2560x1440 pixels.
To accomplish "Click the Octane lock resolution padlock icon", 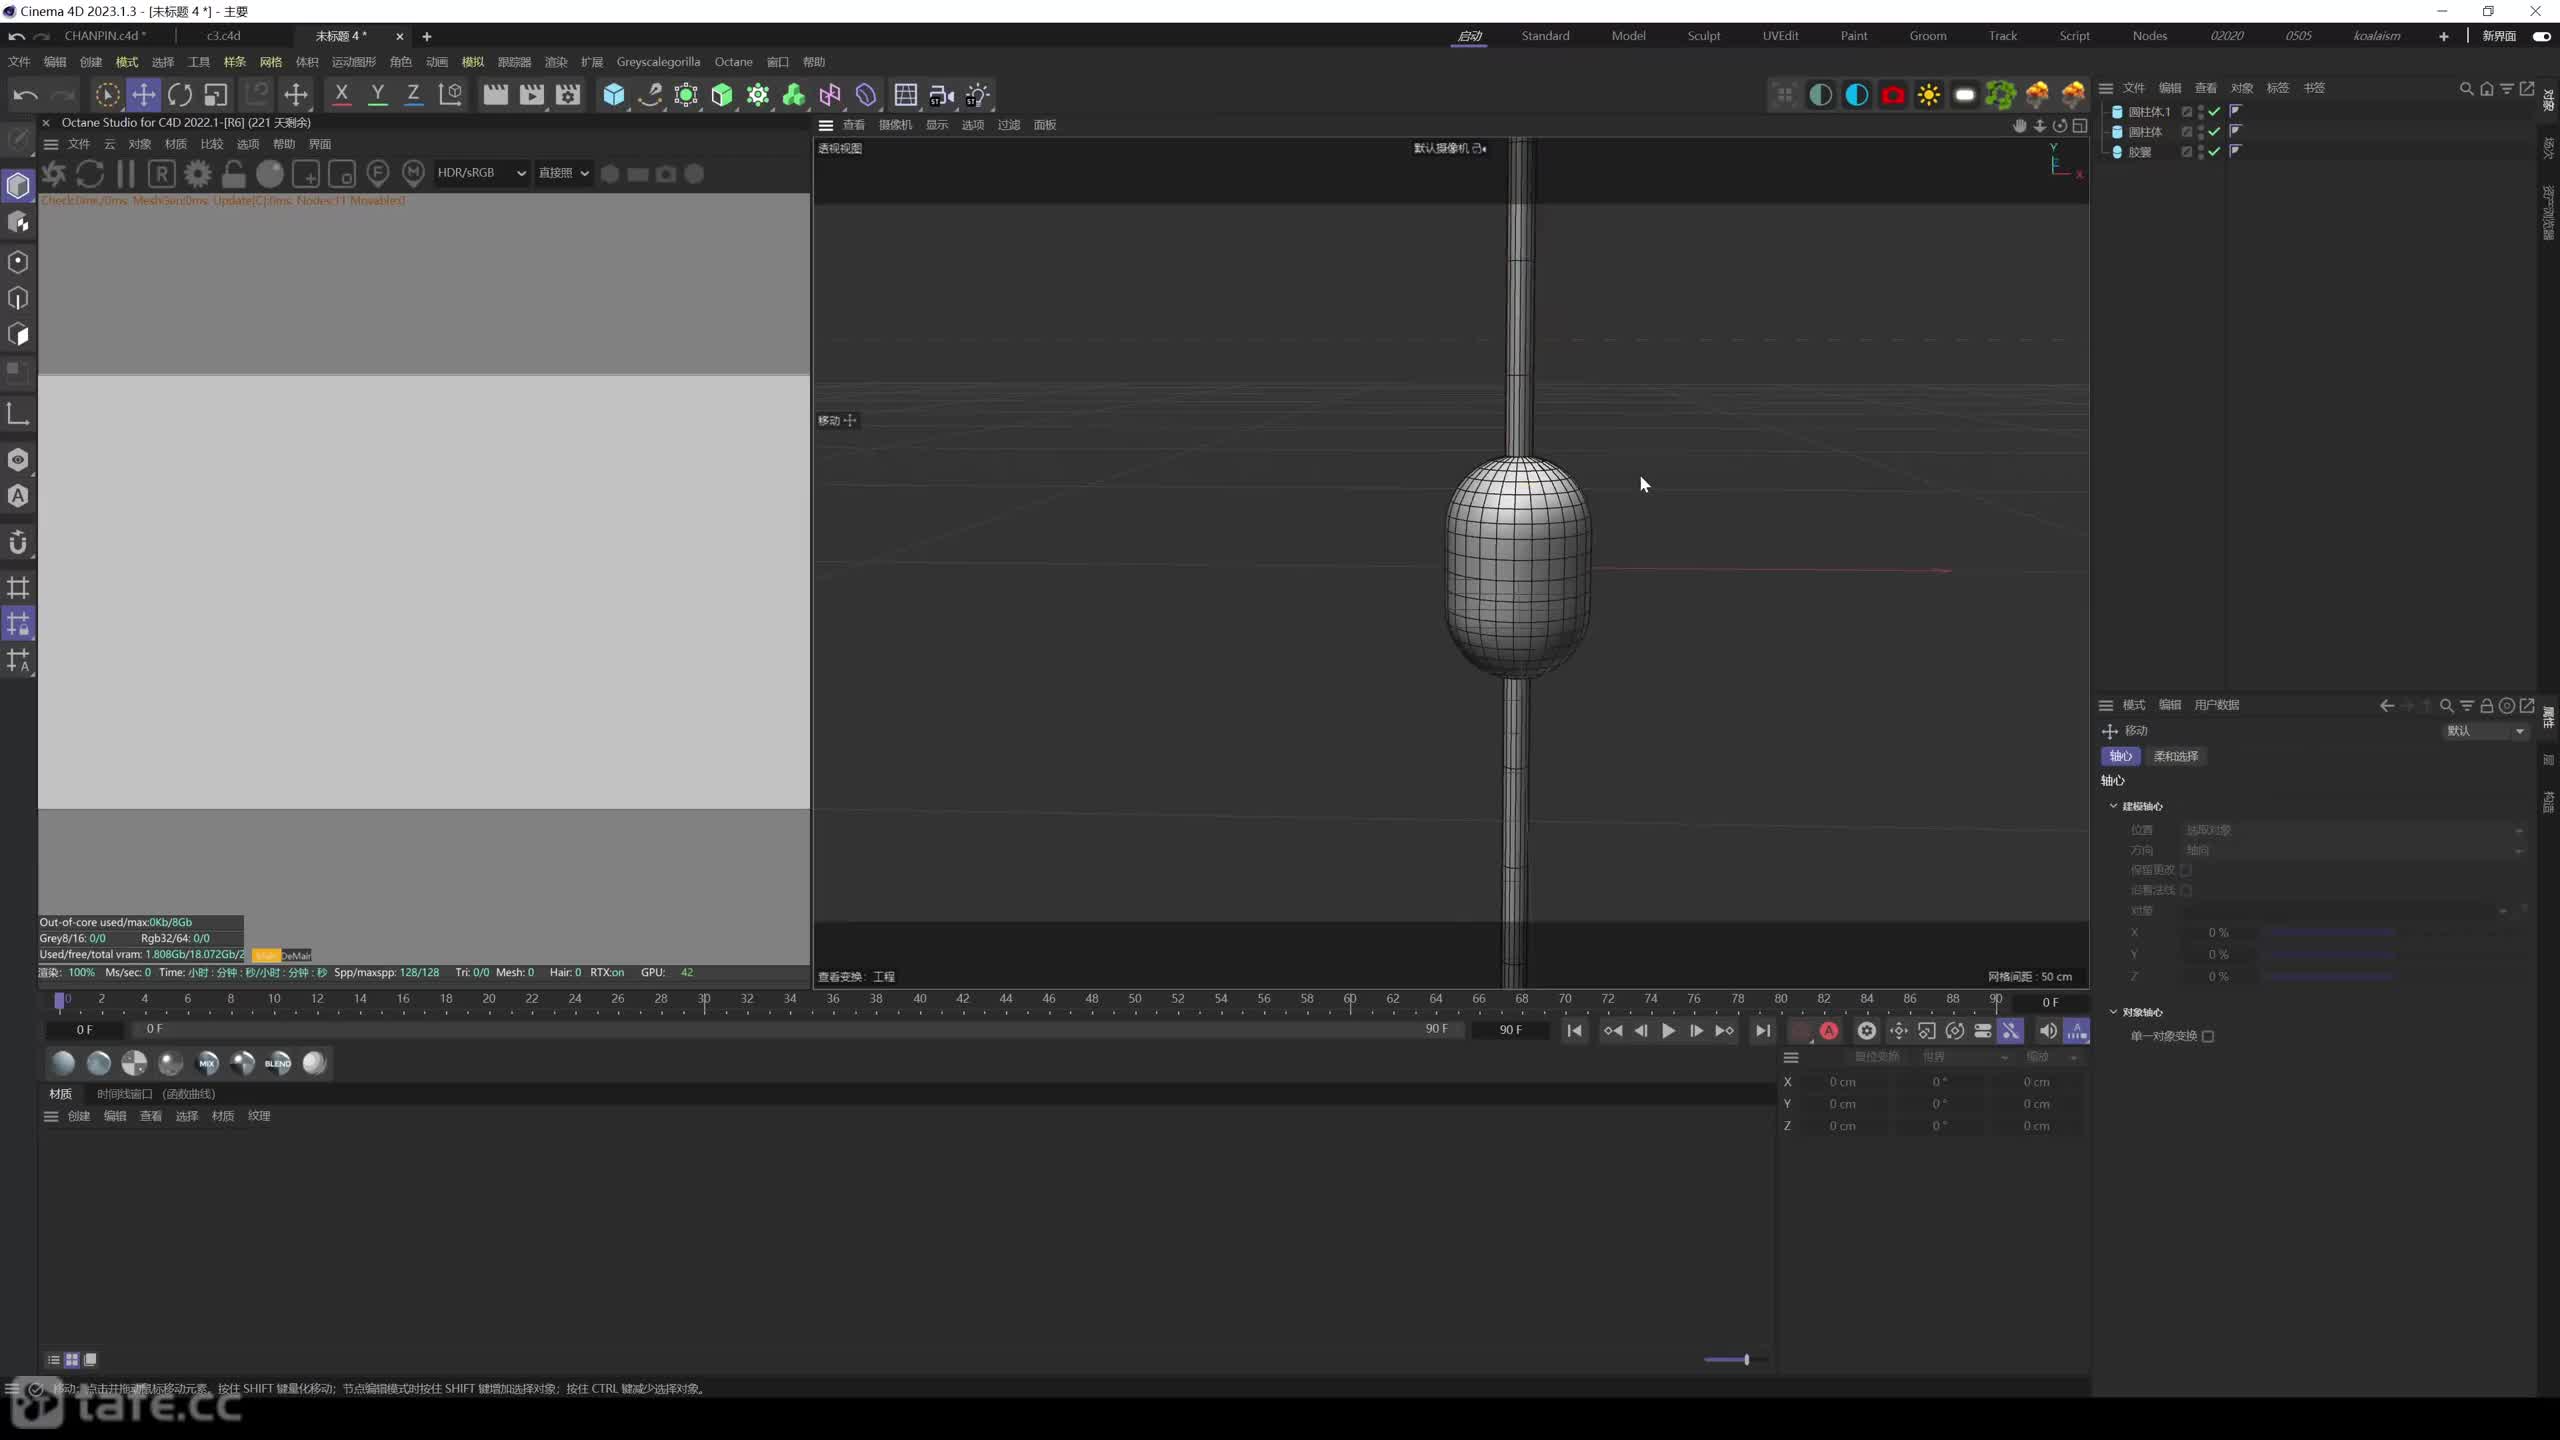I will click(234, 174).
